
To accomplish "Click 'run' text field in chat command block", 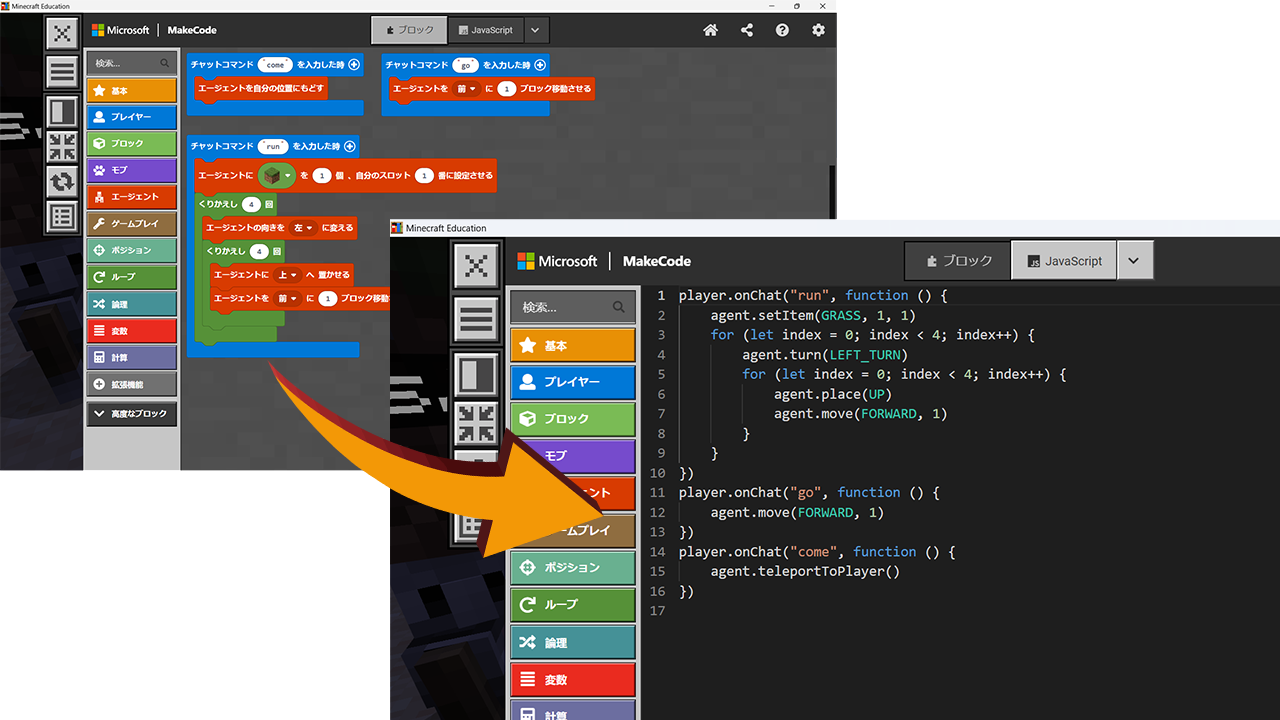I will coord(273,146).
